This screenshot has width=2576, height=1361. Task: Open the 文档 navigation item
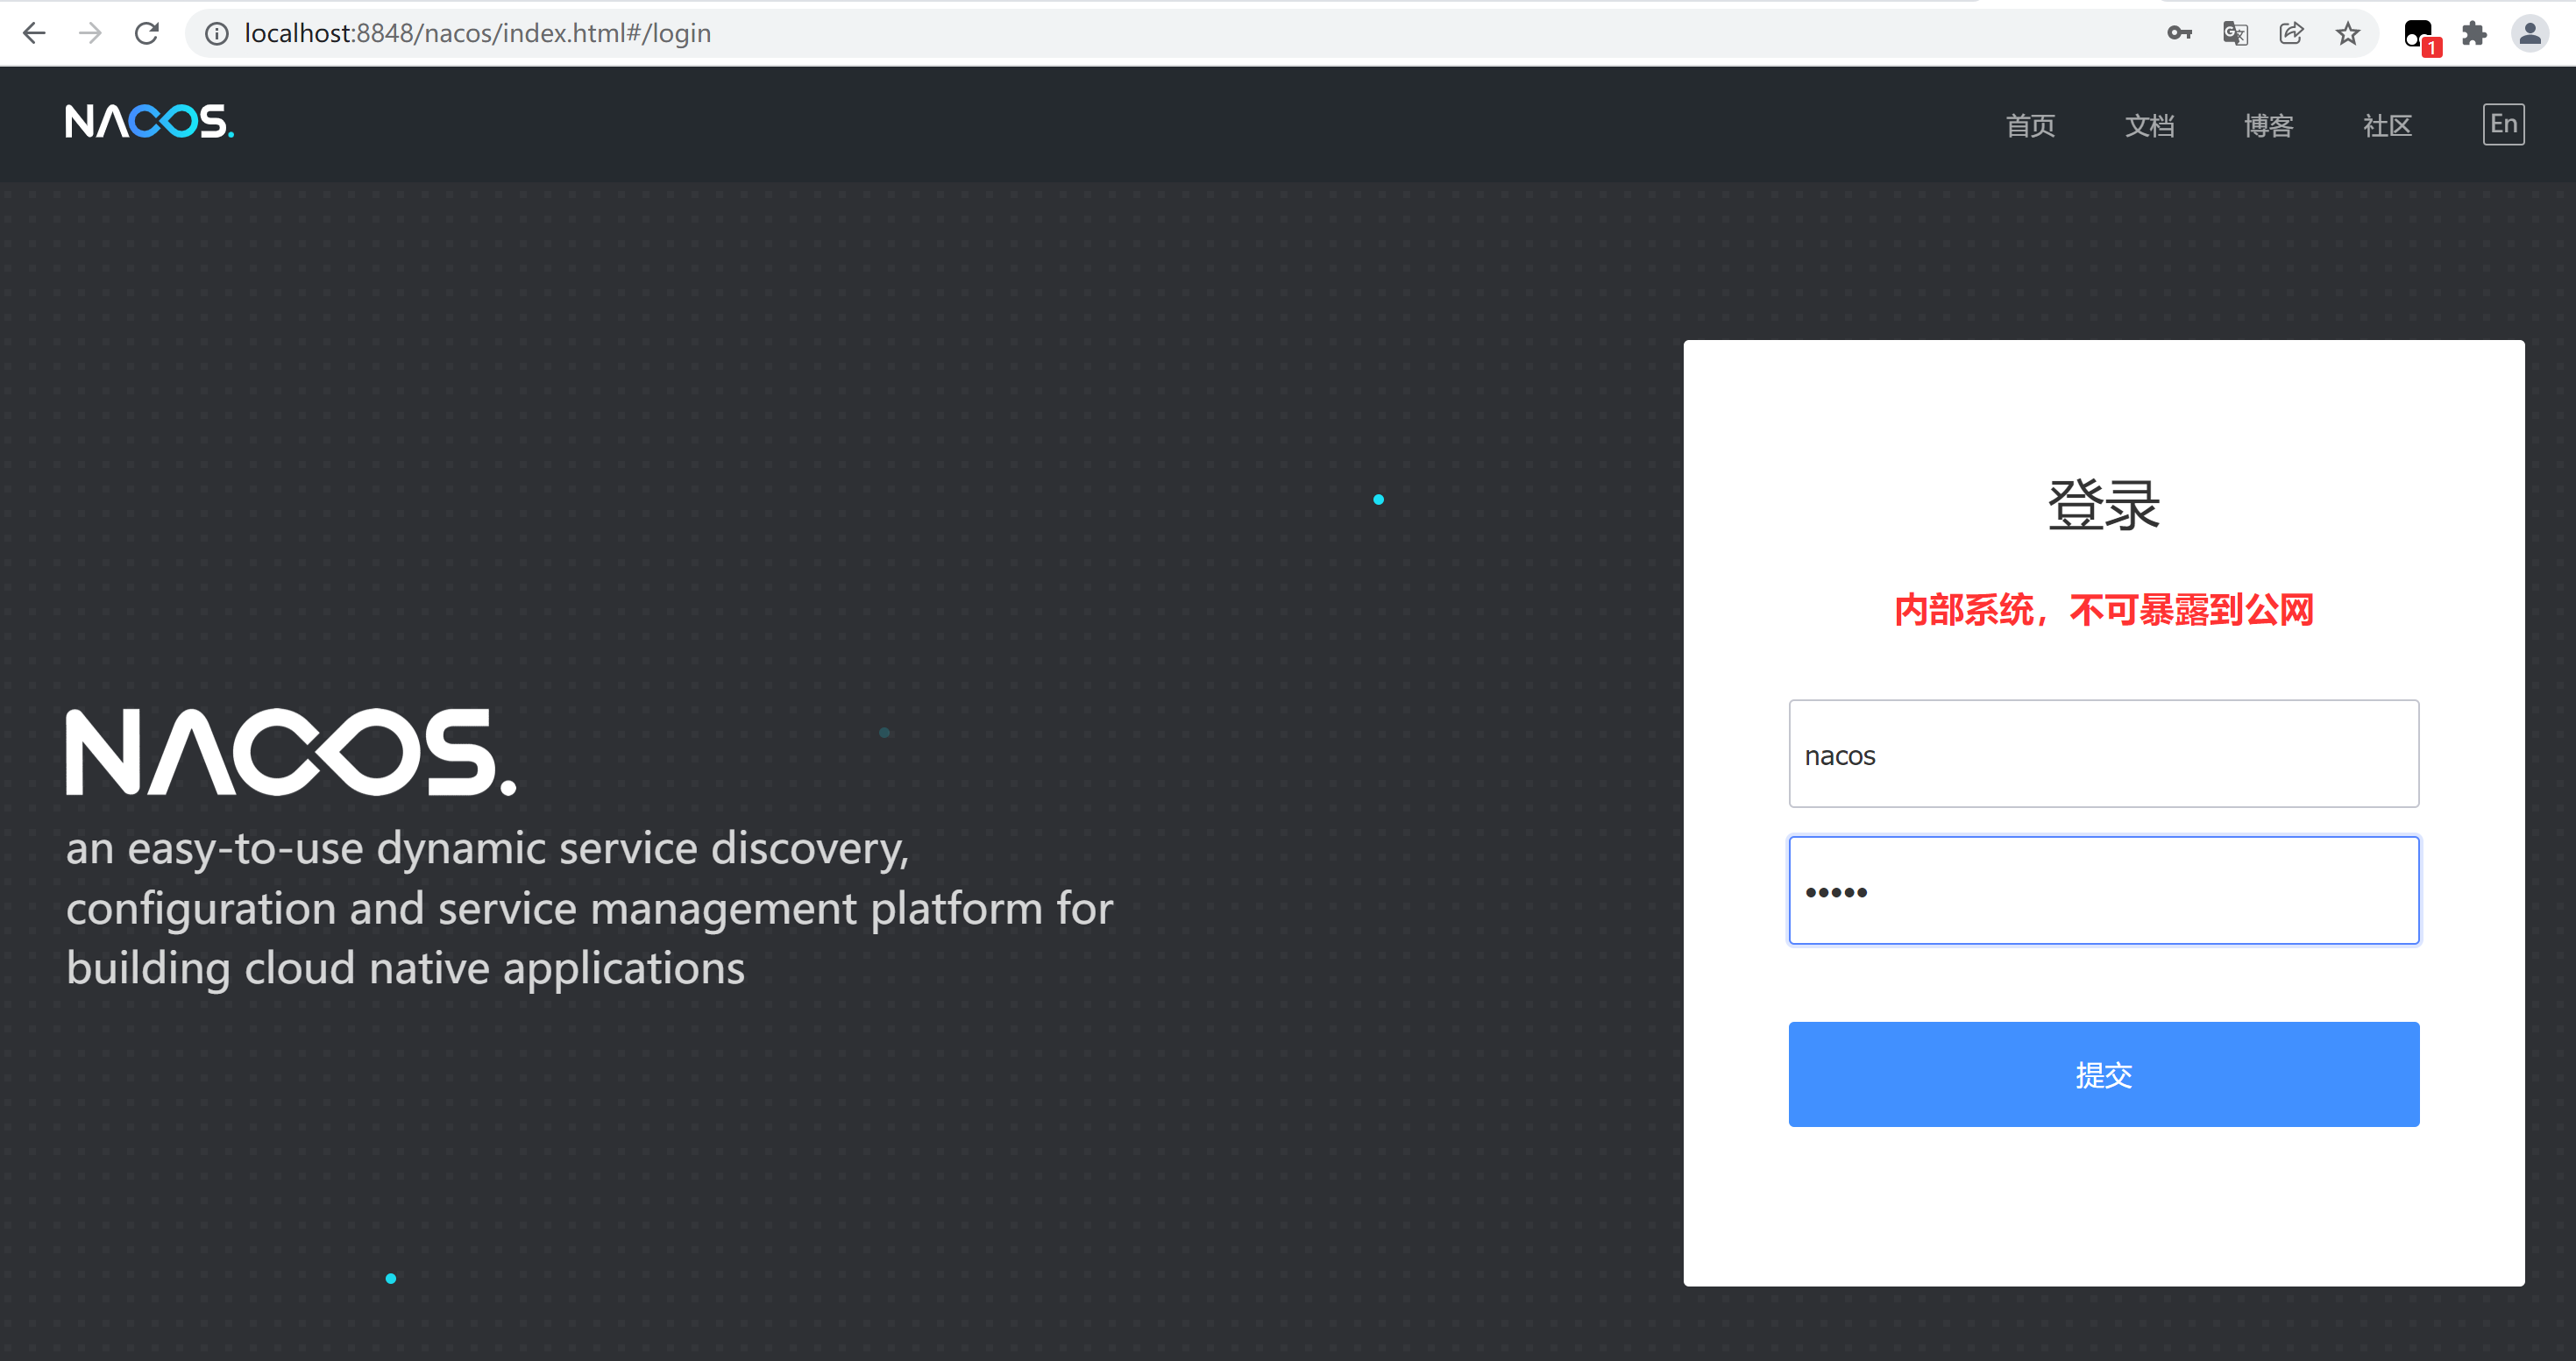coord(2148,126)
